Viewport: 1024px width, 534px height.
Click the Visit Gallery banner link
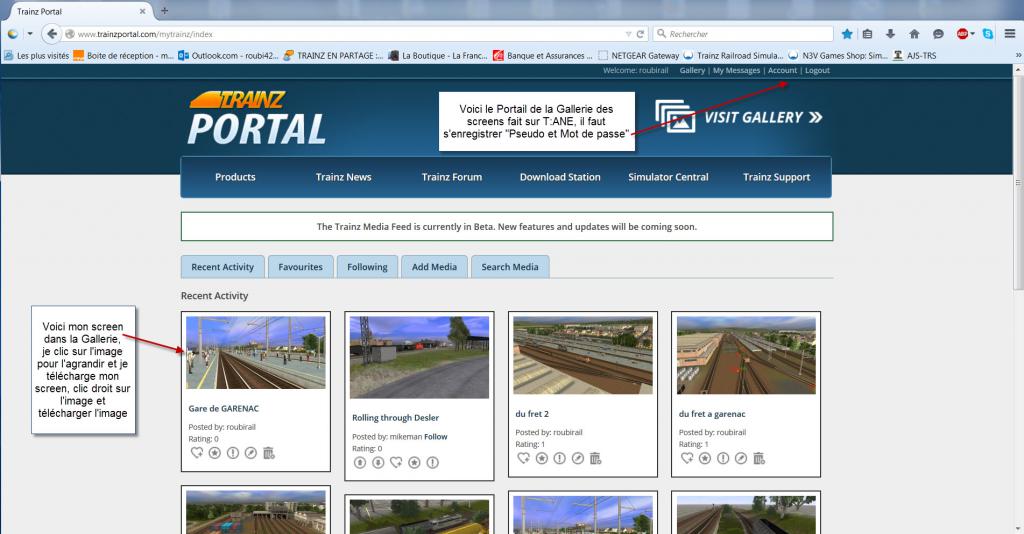click(739, 117)
